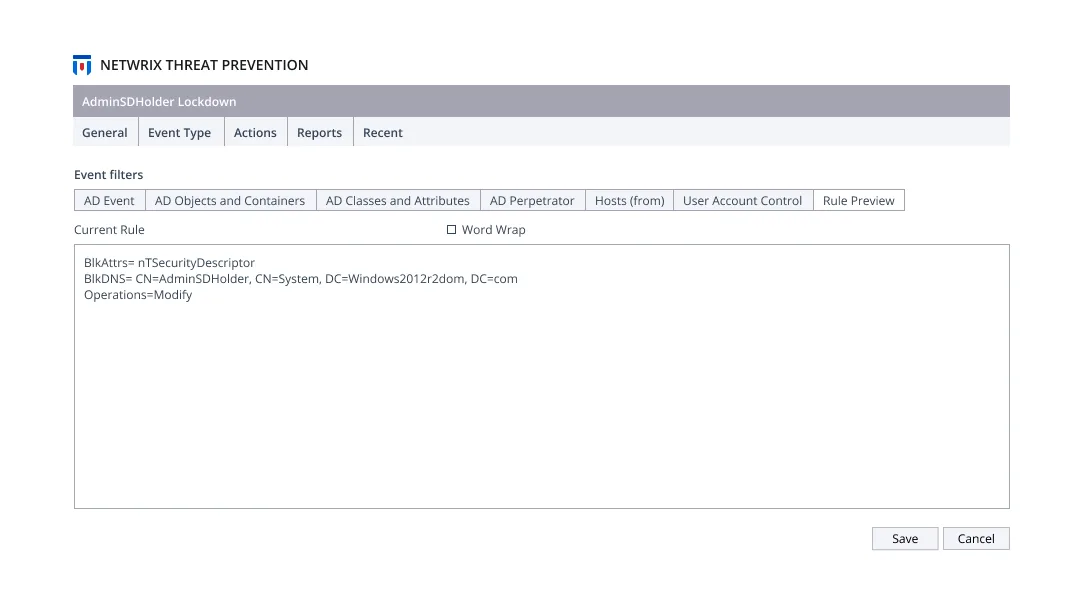Click inside the Current Rule text area
This screenshot has width=1080, height=608.
[541, 377]
